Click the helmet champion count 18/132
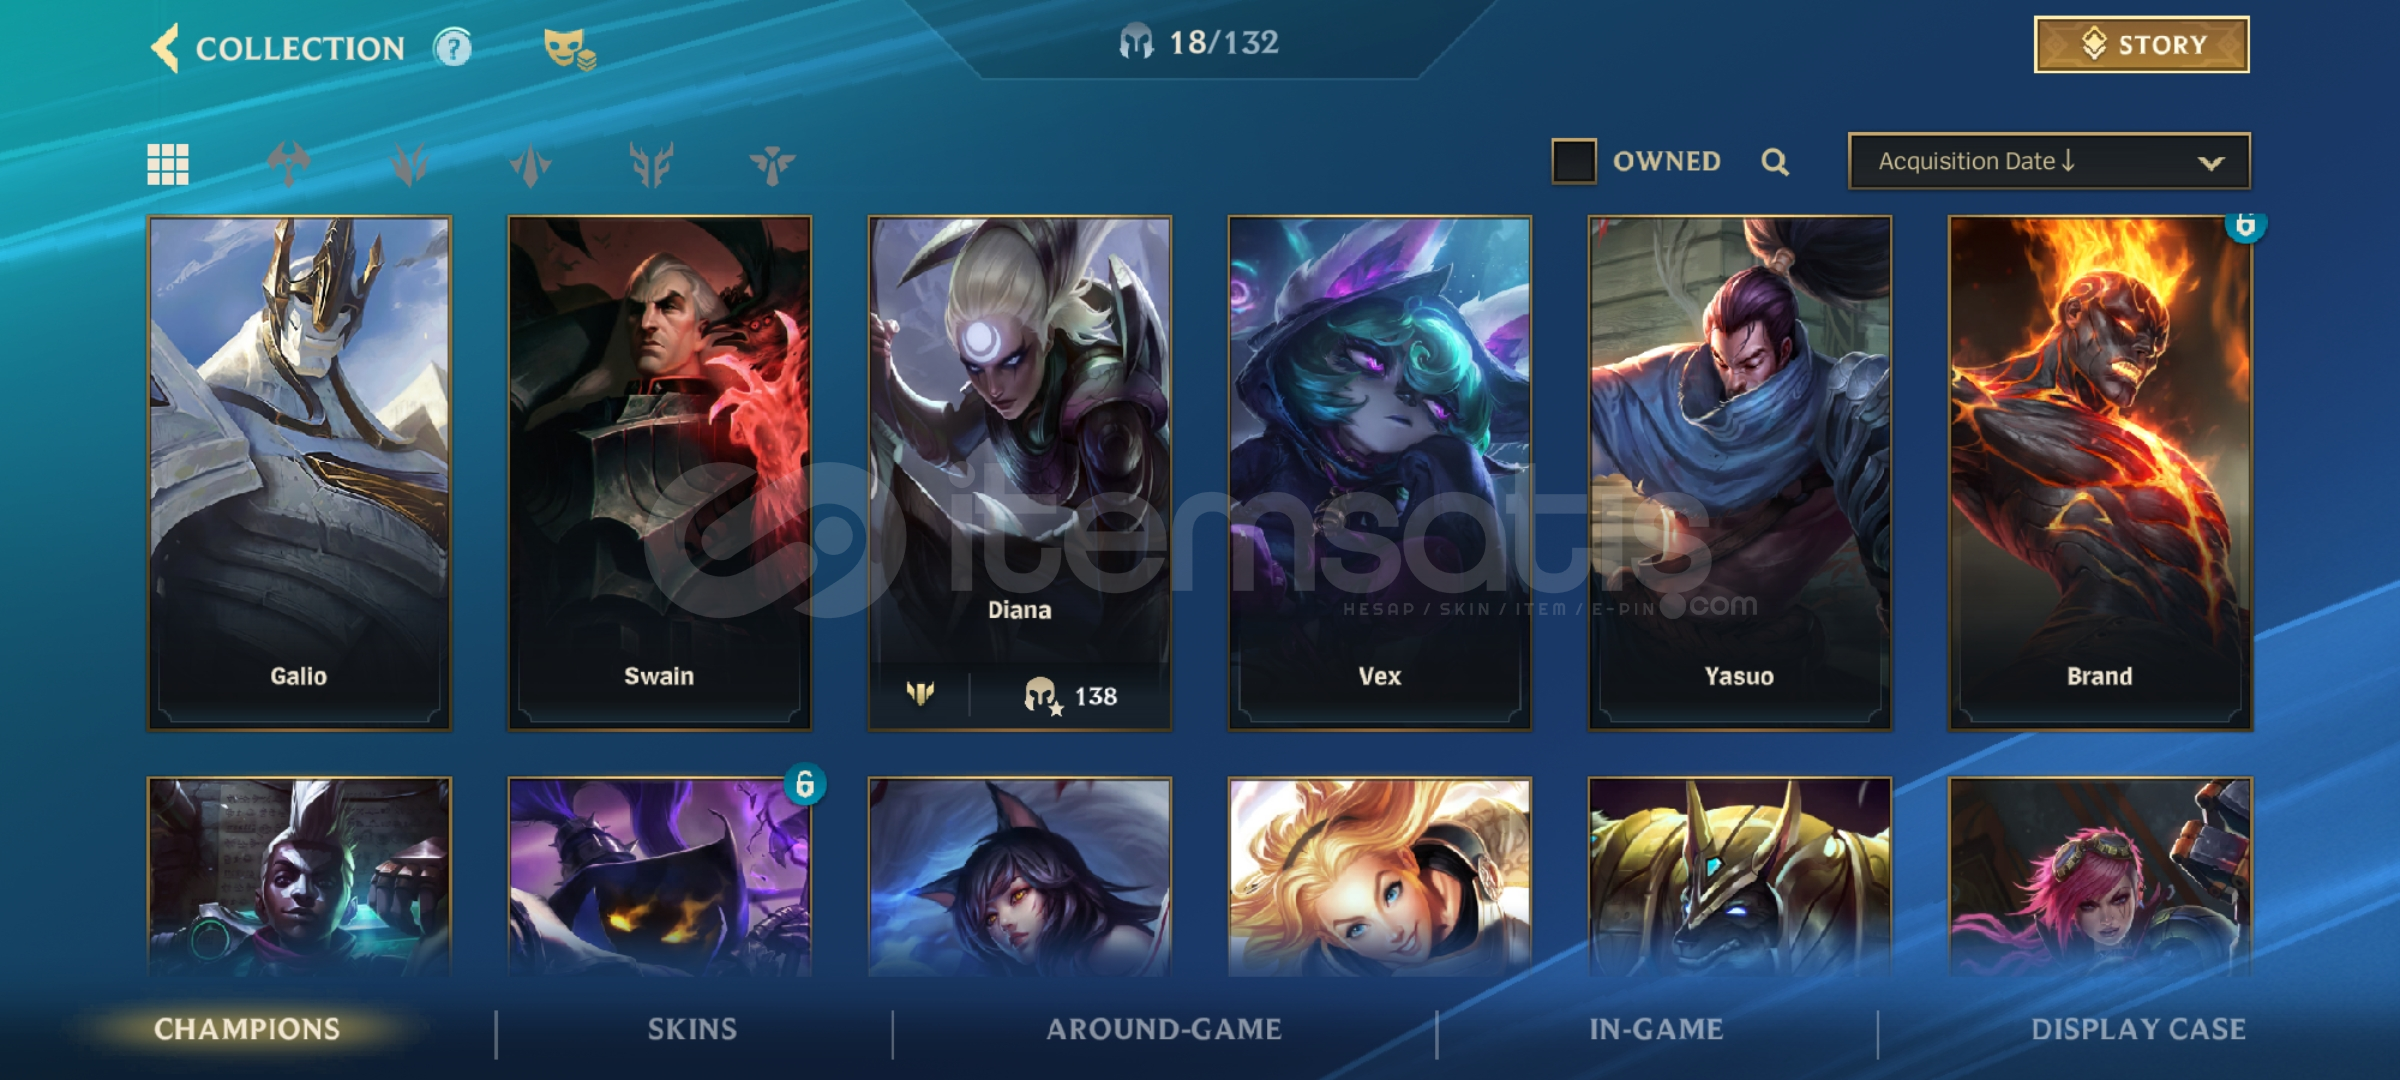 (1199, 42)
